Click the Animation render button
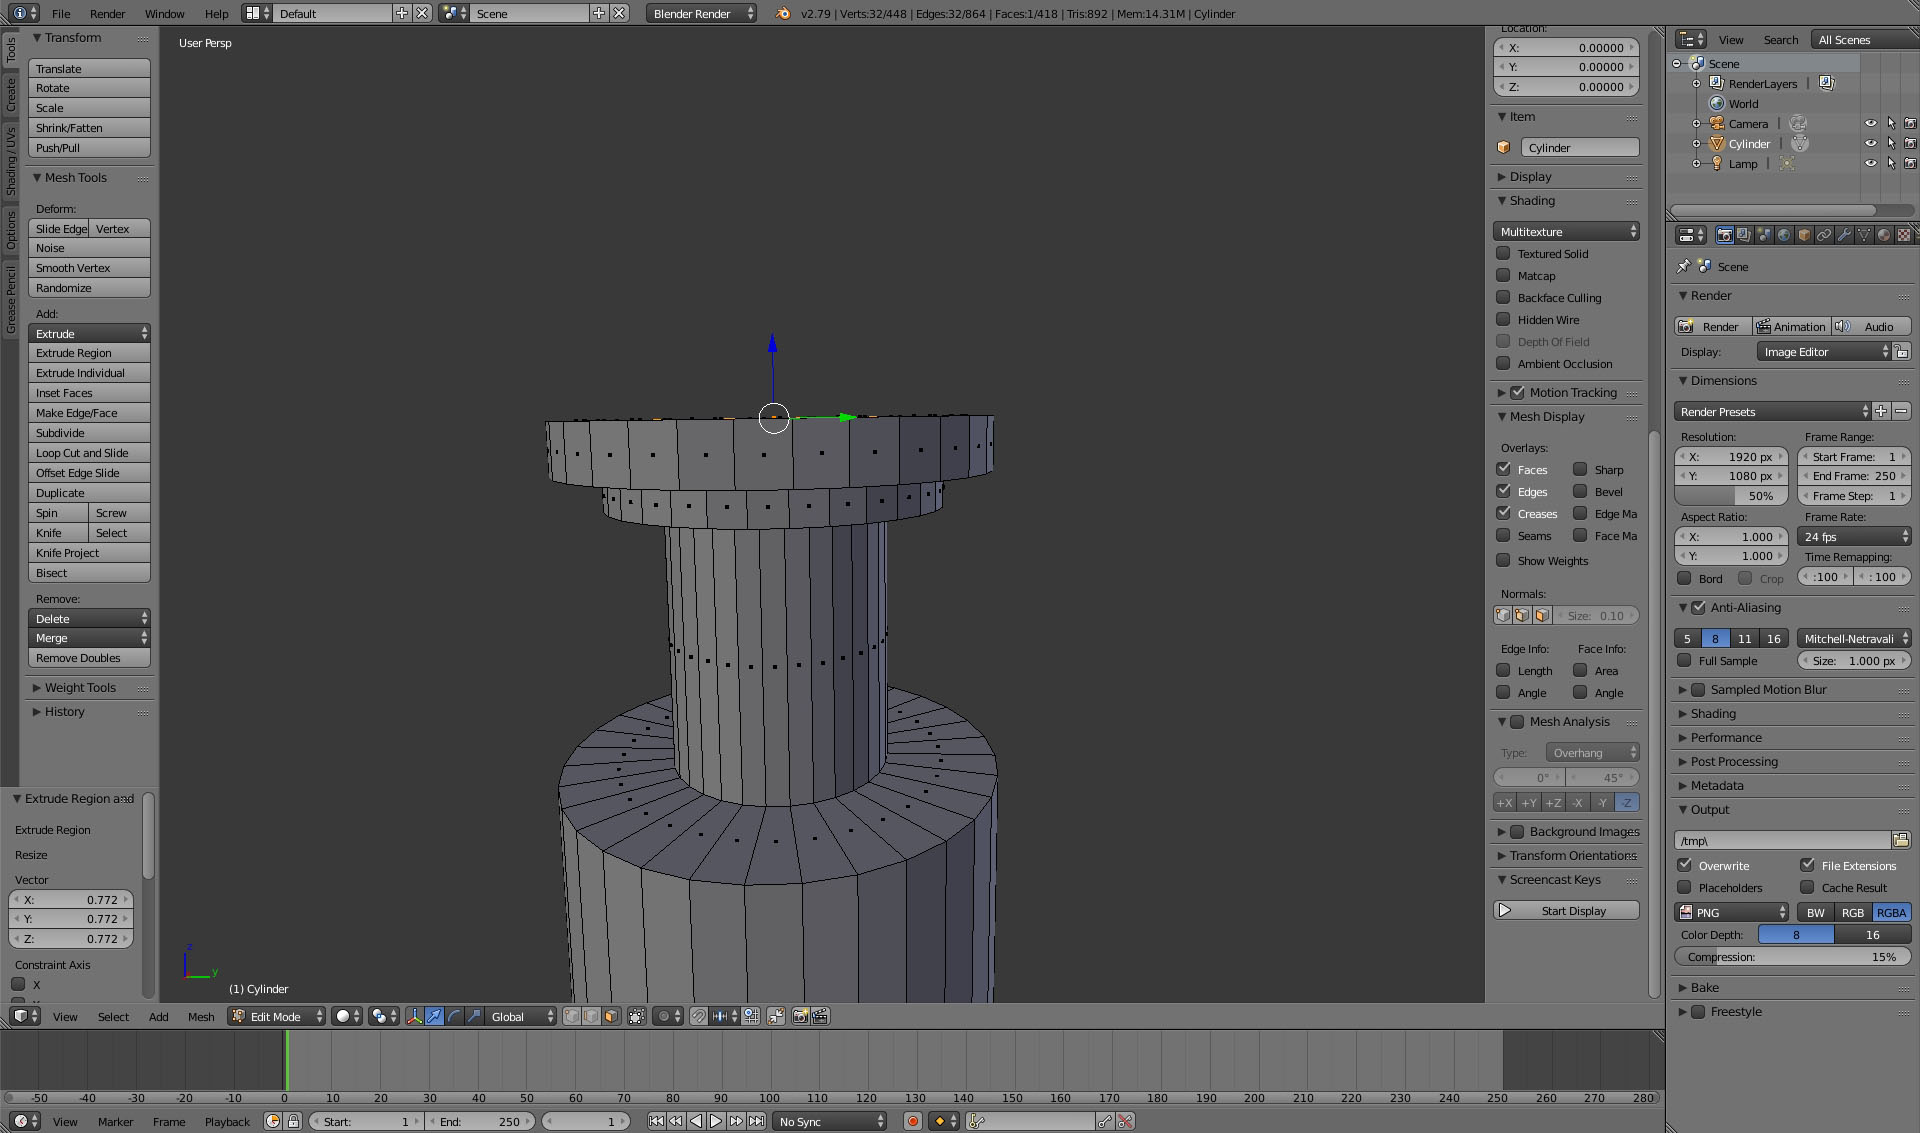Image resolution: width=1920 pixels, height=1133 pixels. (1792, 326)
